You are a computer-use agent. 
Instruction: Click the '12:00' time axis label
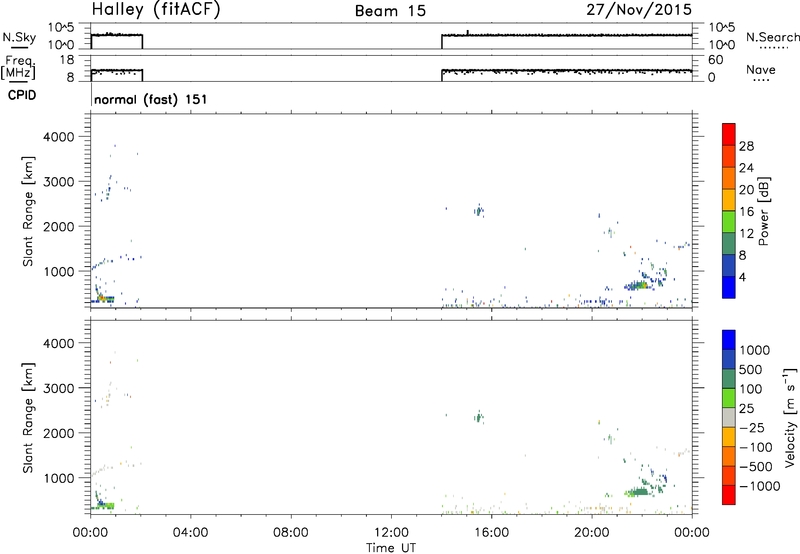coord(391,533)
